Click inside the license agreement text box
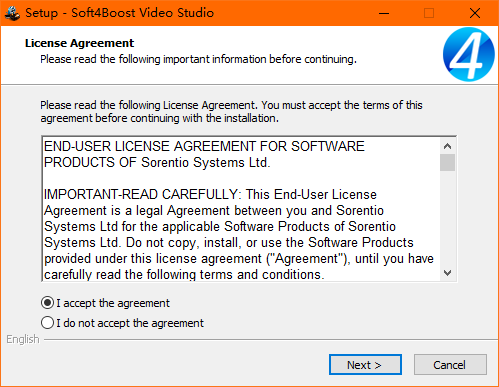 pos(241,209)
